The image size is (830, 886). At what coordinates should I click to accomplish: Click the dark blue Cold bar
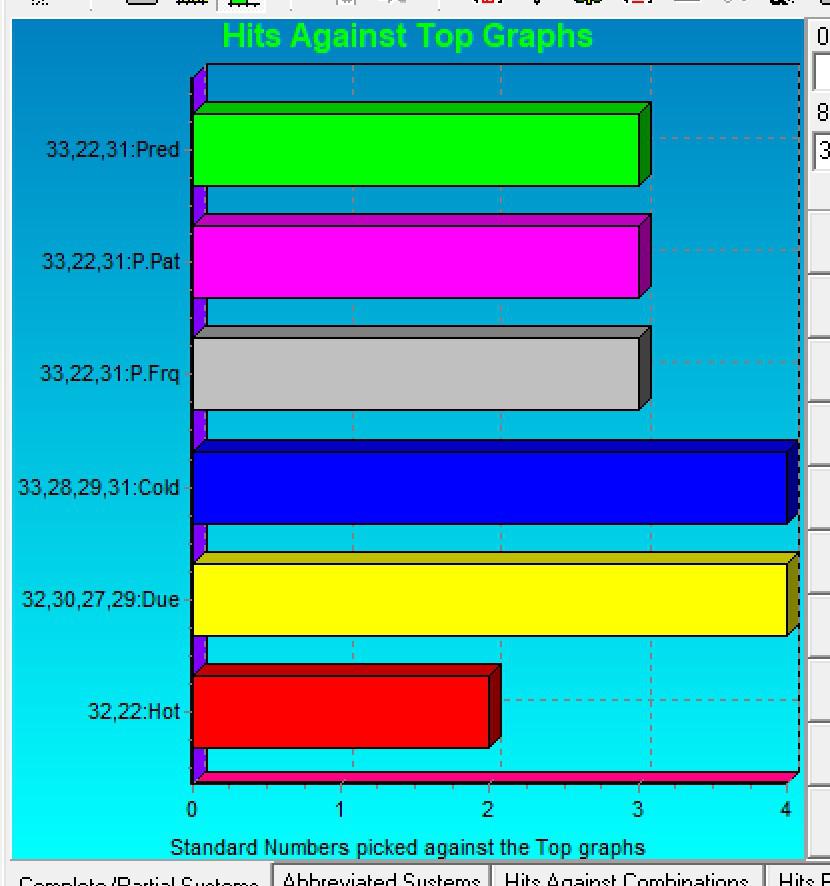[490, 487]
